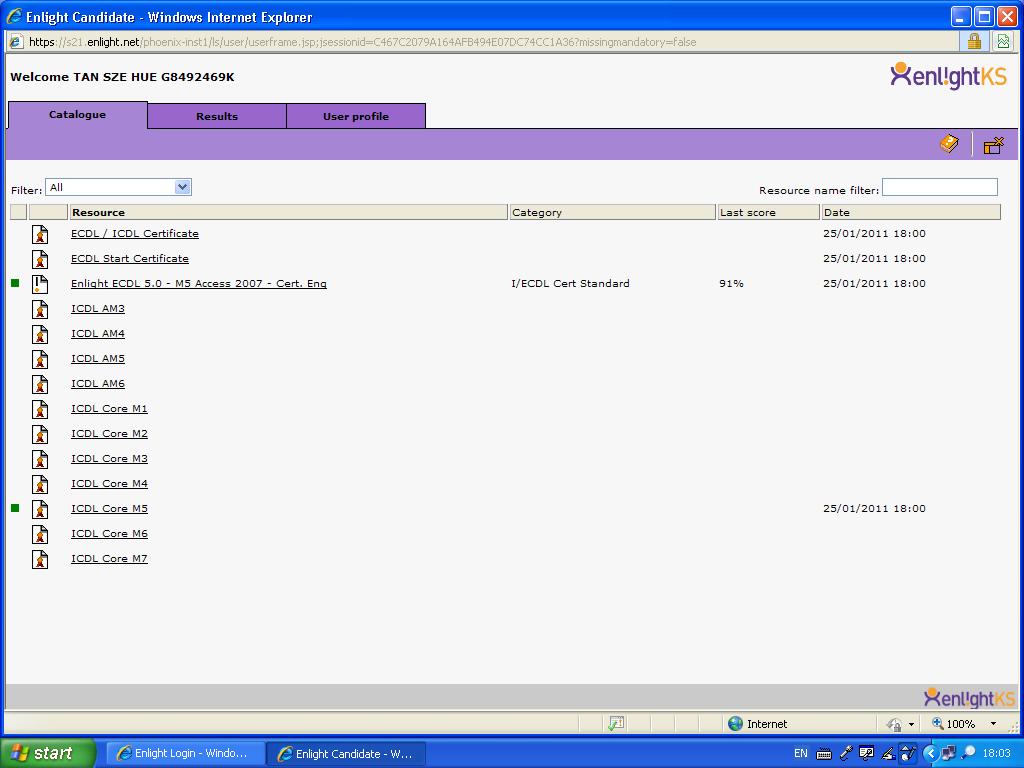Click the certificate icon beside ICDL Core M6
Screen dimensions: 1024x768
[x=40, y=534]
